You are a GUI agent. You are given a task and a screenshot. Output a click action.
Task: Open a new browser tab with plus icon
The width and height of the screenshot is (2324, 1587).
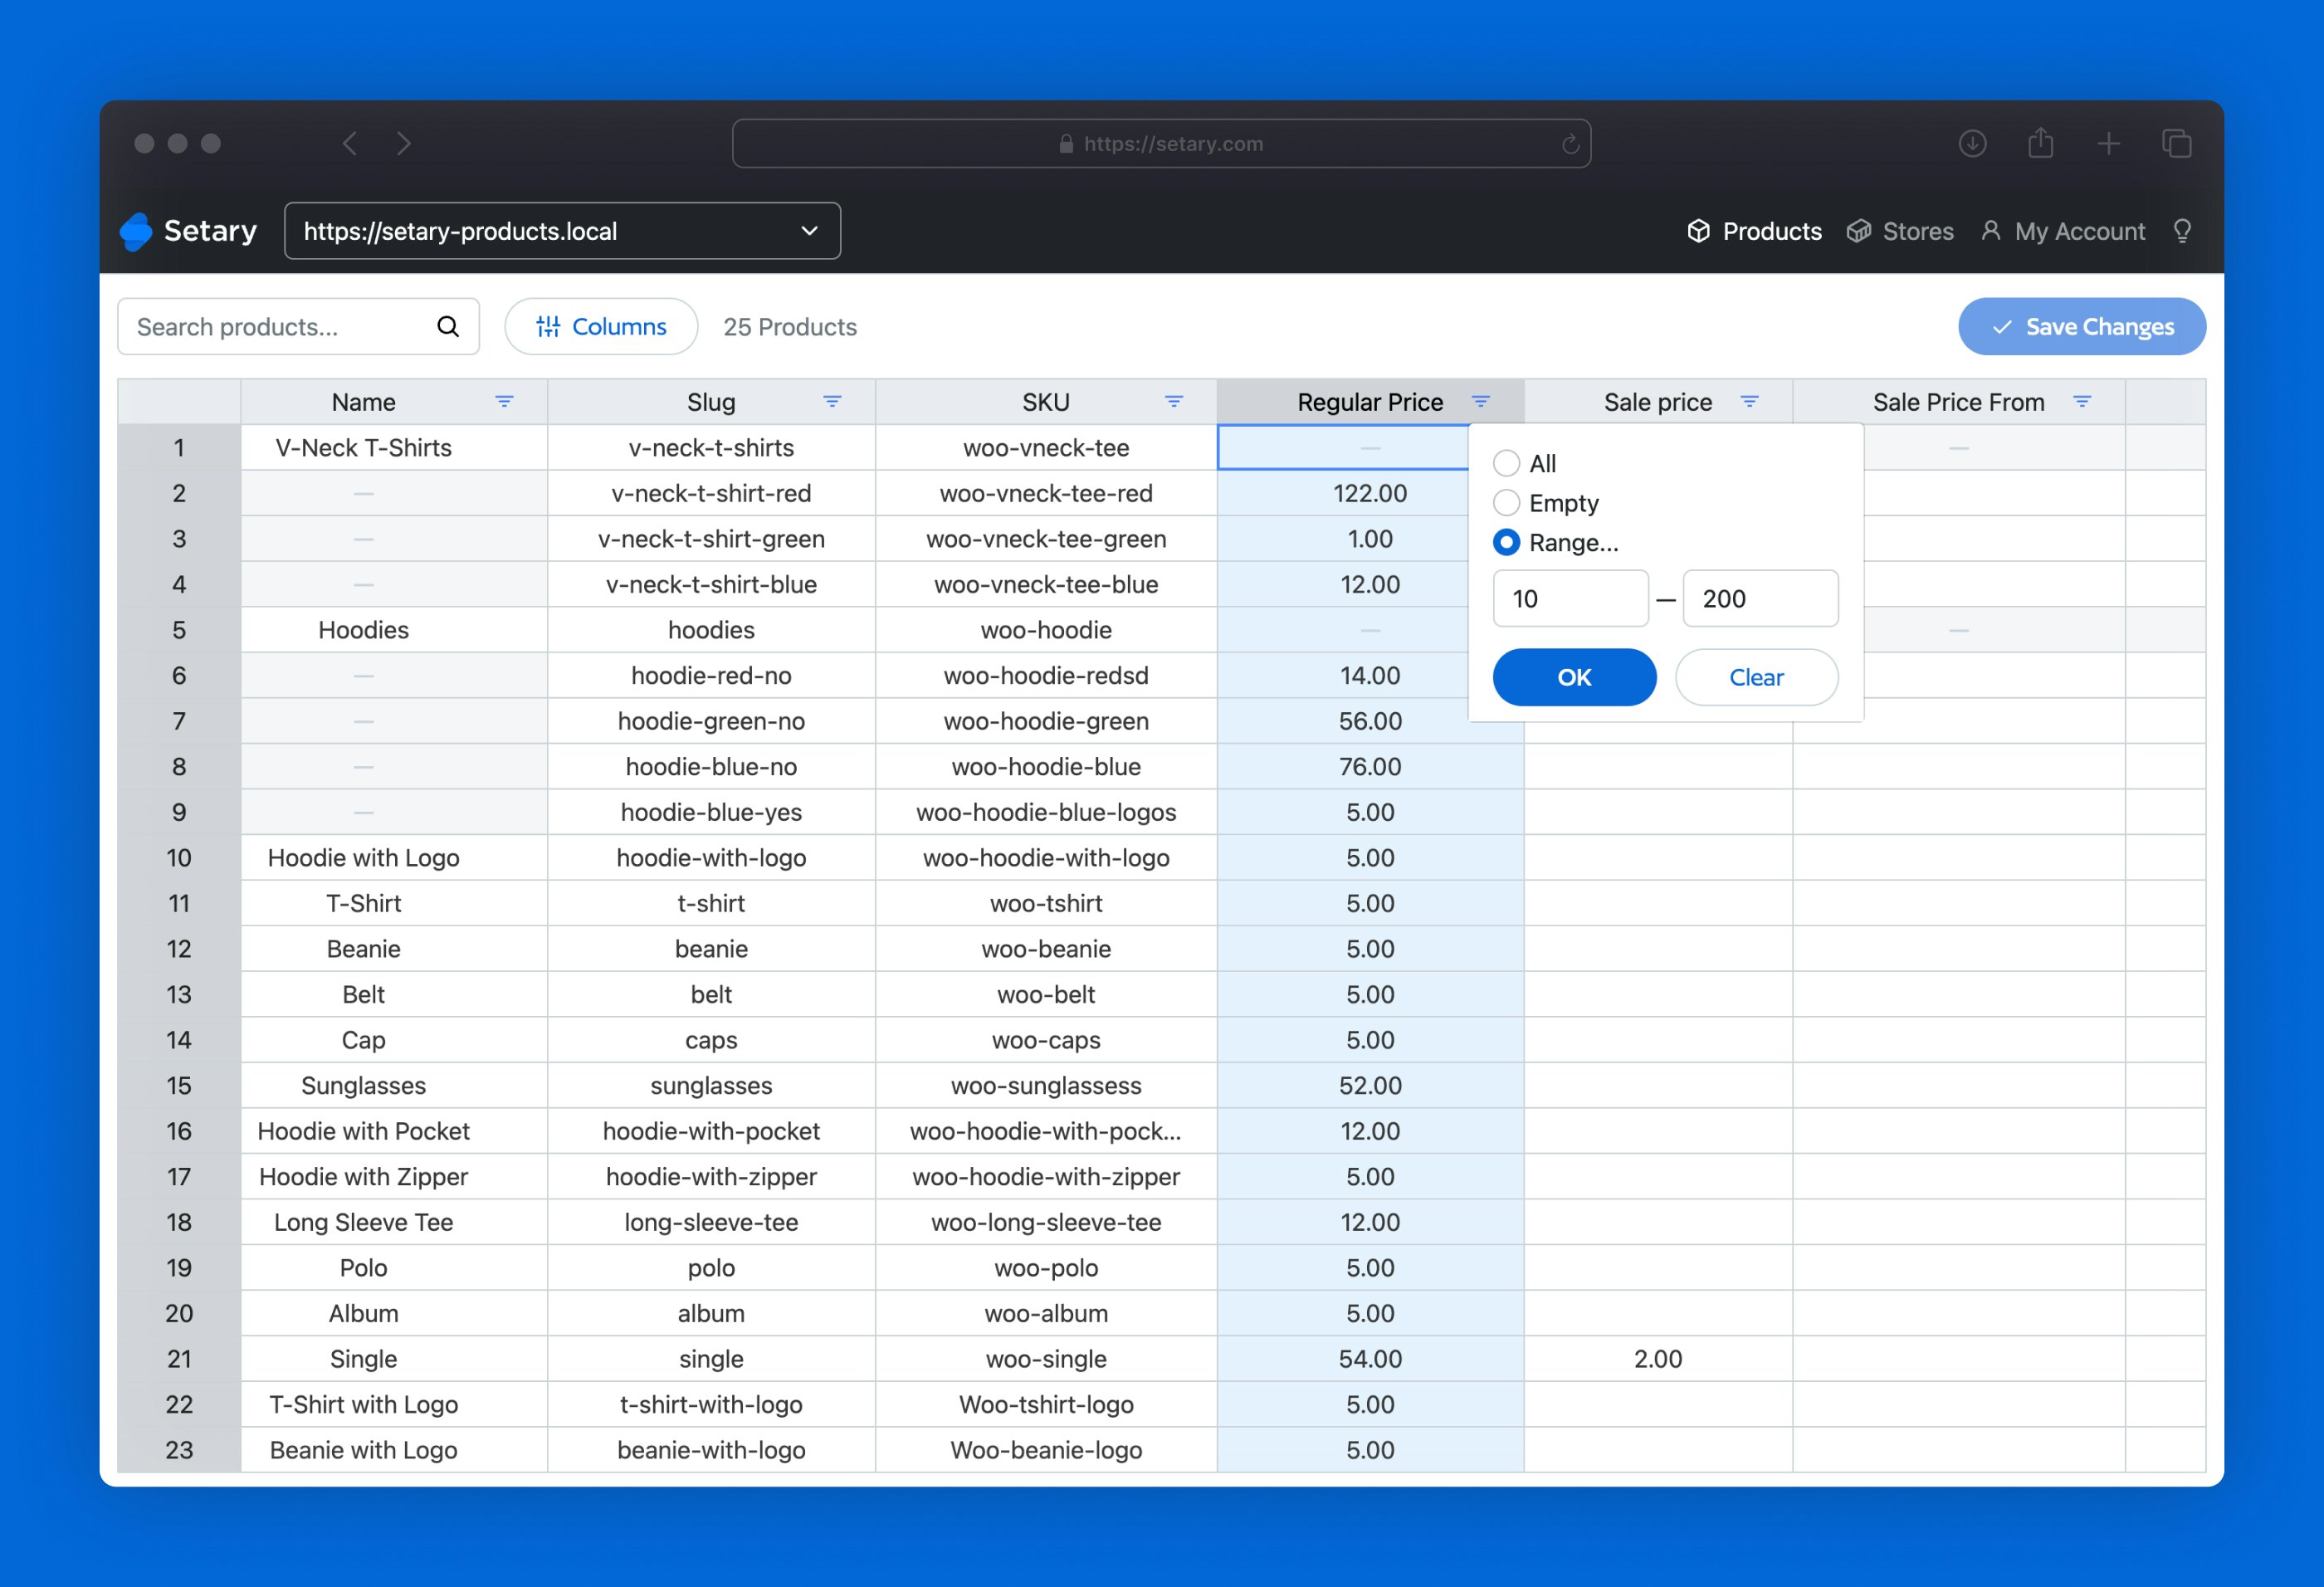[x=2108, y=144]
